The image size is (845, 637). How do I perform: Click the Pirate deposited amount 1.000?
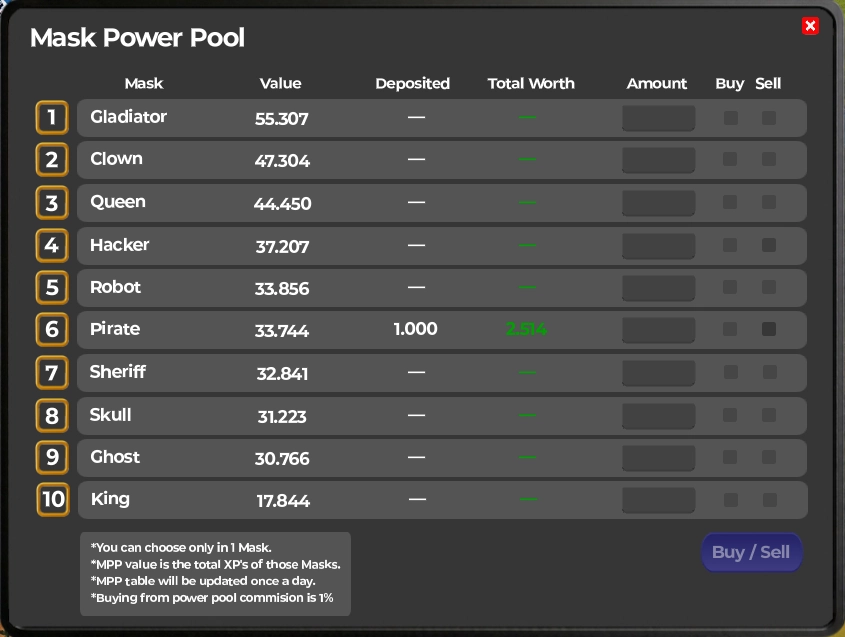pyautogui.click(x=415, y=329)
